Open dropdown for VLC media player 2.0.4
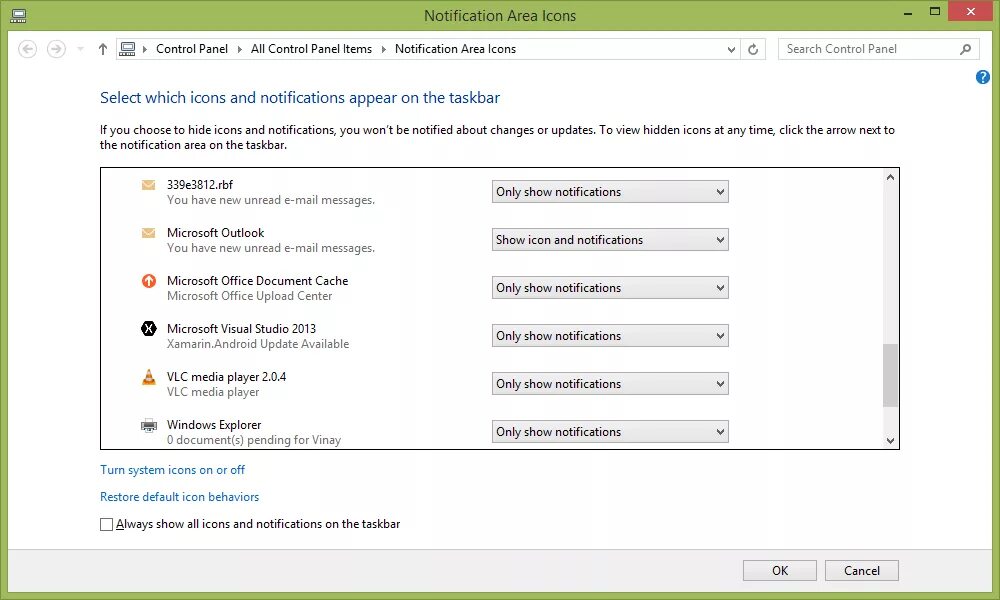This screenshot has width=1000, height=600. pos(610,384)
